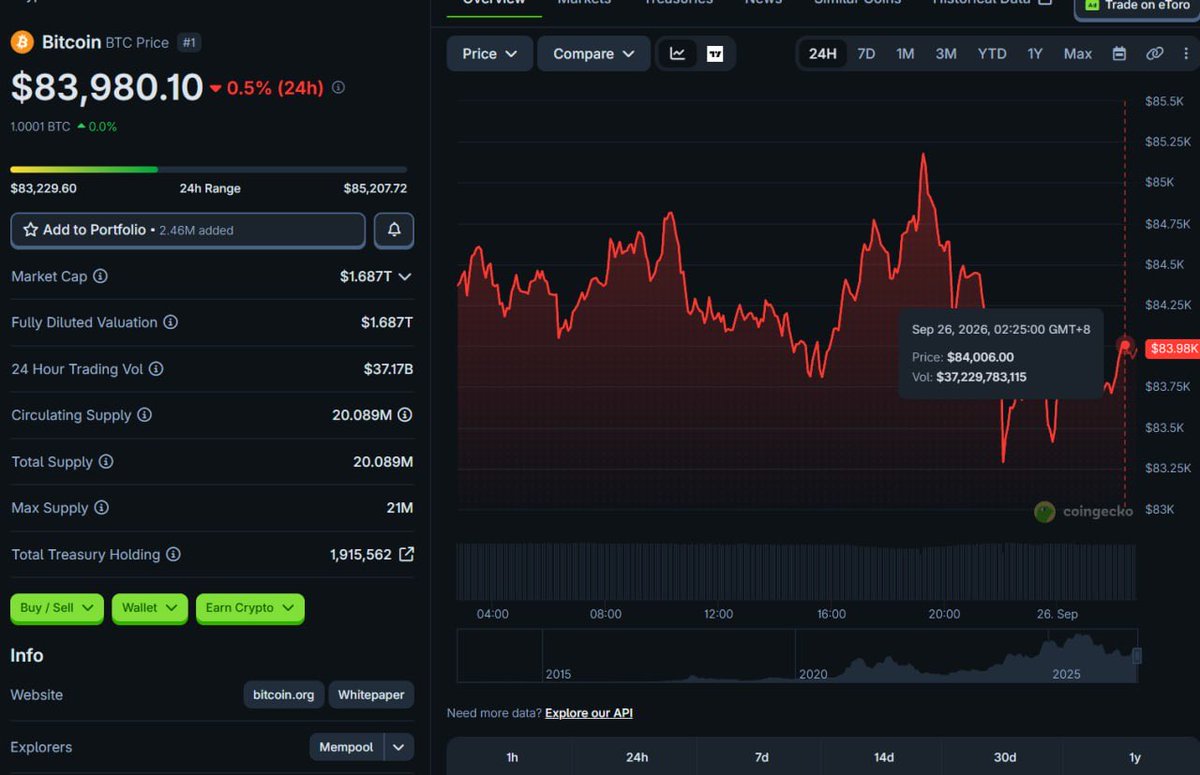Viewport: 1200px width, 775px height.
Task: Select the 24h performance tab
Action: [x=637, y=757]
